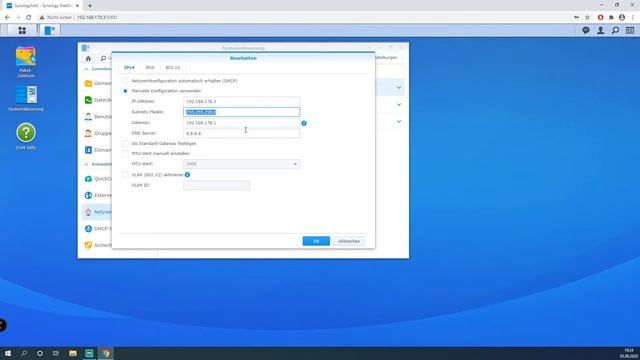Enable MTU-Wert manuell einstellen checkbox
Image resolution: width=640 pixels, height=360 pixels.
tap(125, 154)
